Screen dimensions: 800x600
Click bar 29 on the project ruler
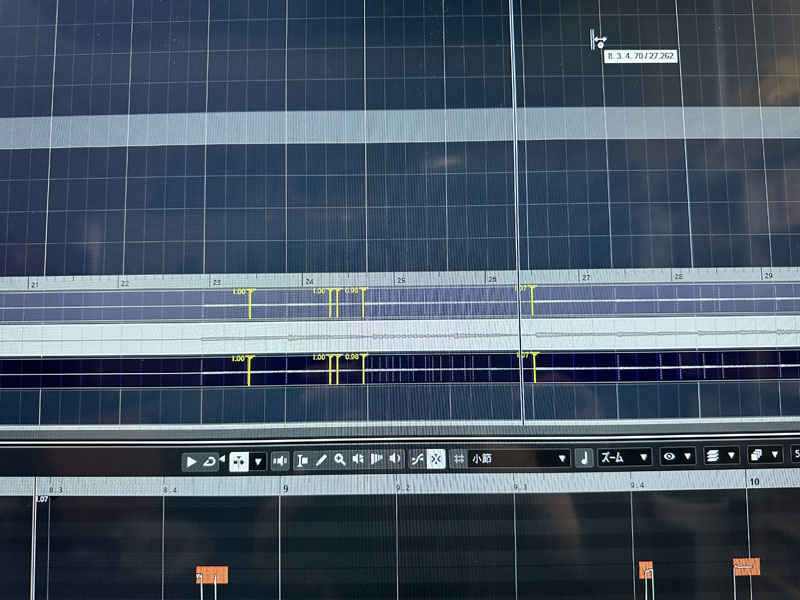[768, 276]
